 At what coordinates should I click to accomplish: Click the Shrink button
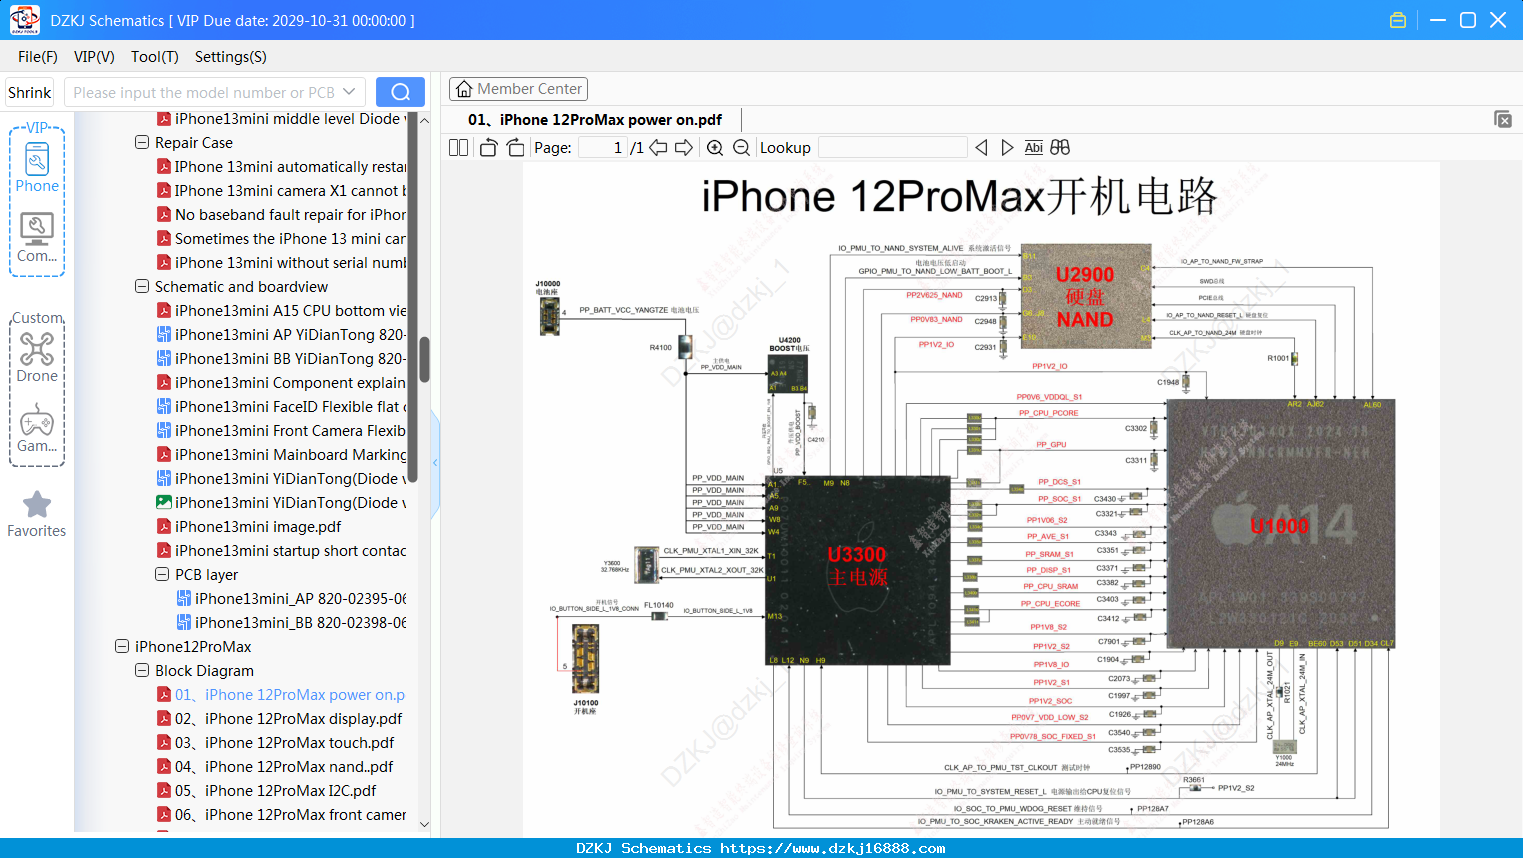(x=30, y=92)
